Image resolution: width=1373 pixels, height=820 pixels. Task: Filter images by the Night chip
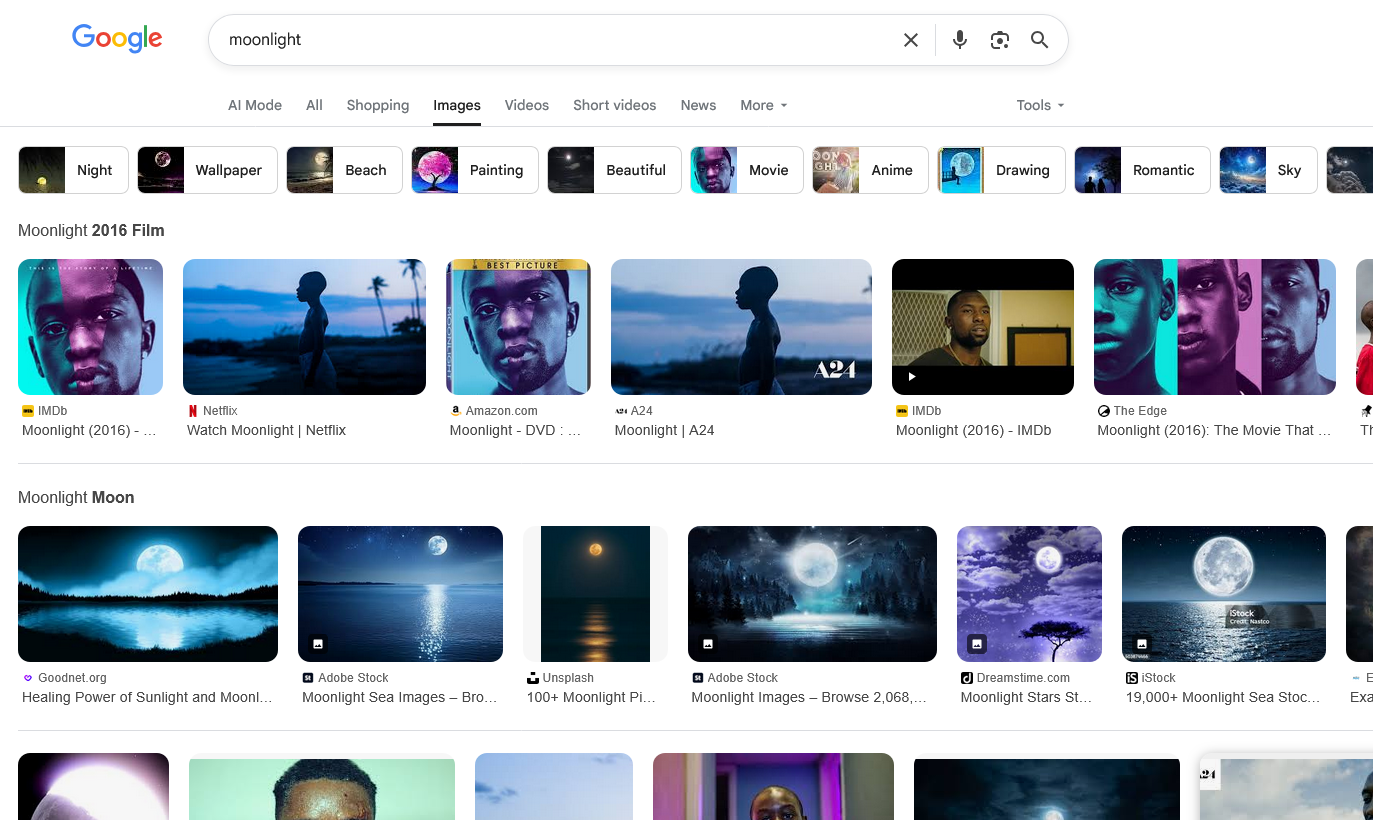click(73, 170)
